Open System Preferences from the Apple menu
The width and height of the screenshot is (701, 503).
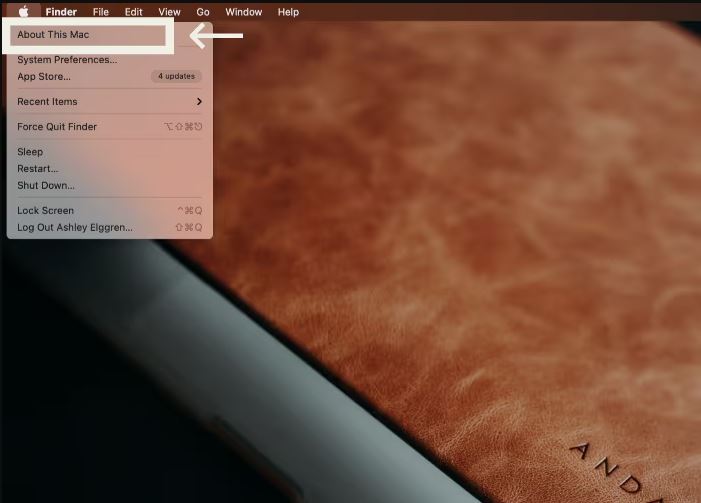[67, 60]
